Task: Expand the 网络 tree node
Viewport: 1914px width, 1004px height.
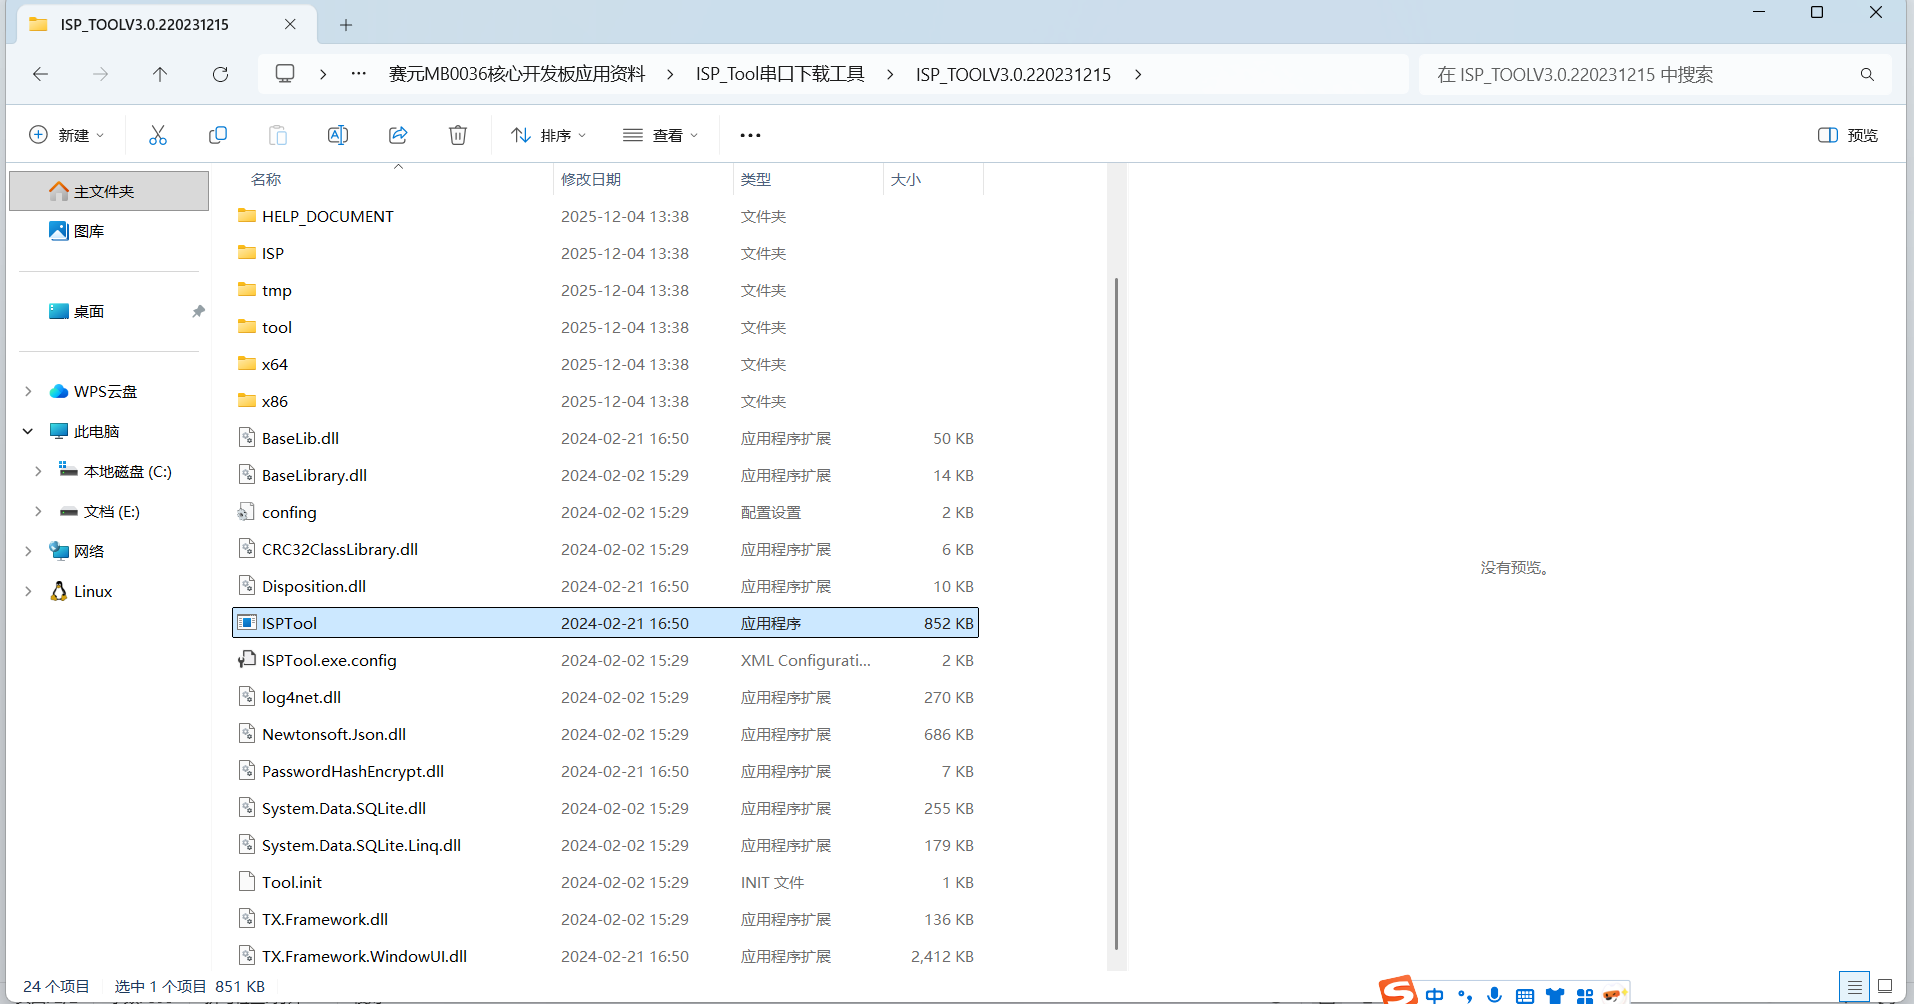Action: tap(28, 551)
